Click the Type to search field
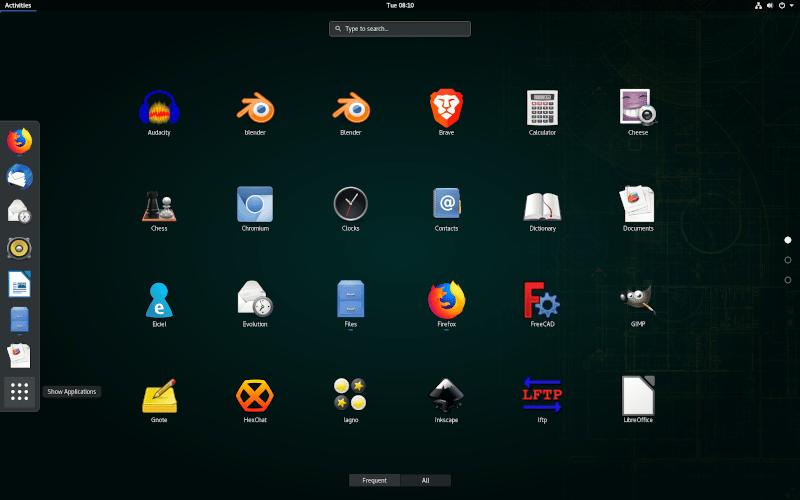This screenshot has width=800, height=500. pos(400,29)
